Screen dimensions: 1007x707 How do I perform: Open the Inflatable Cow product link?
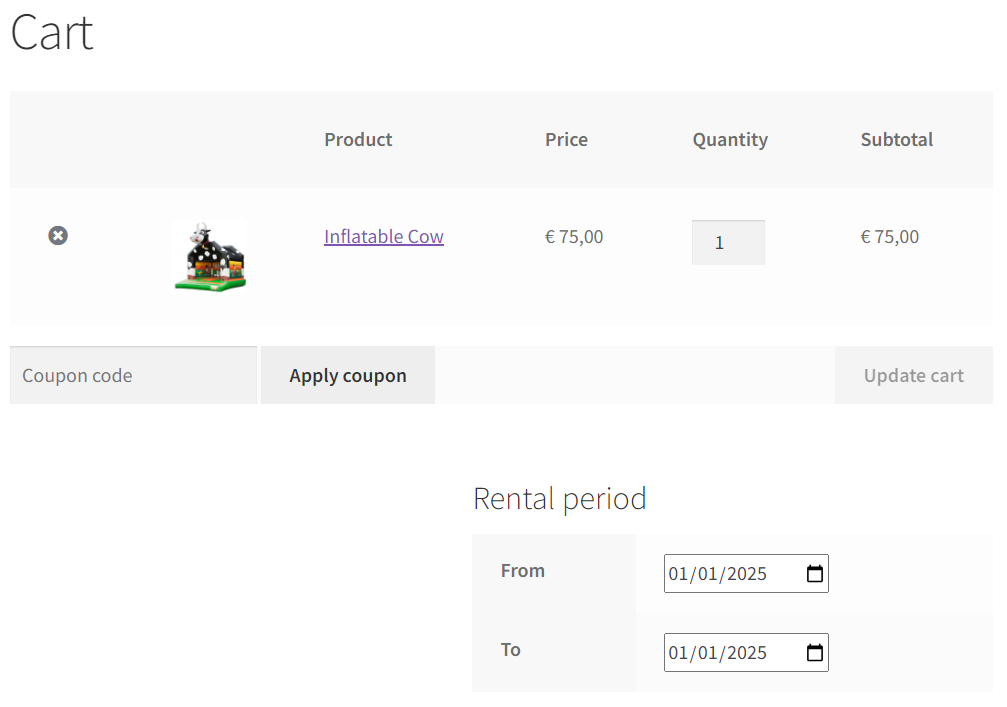coord(383,237)
